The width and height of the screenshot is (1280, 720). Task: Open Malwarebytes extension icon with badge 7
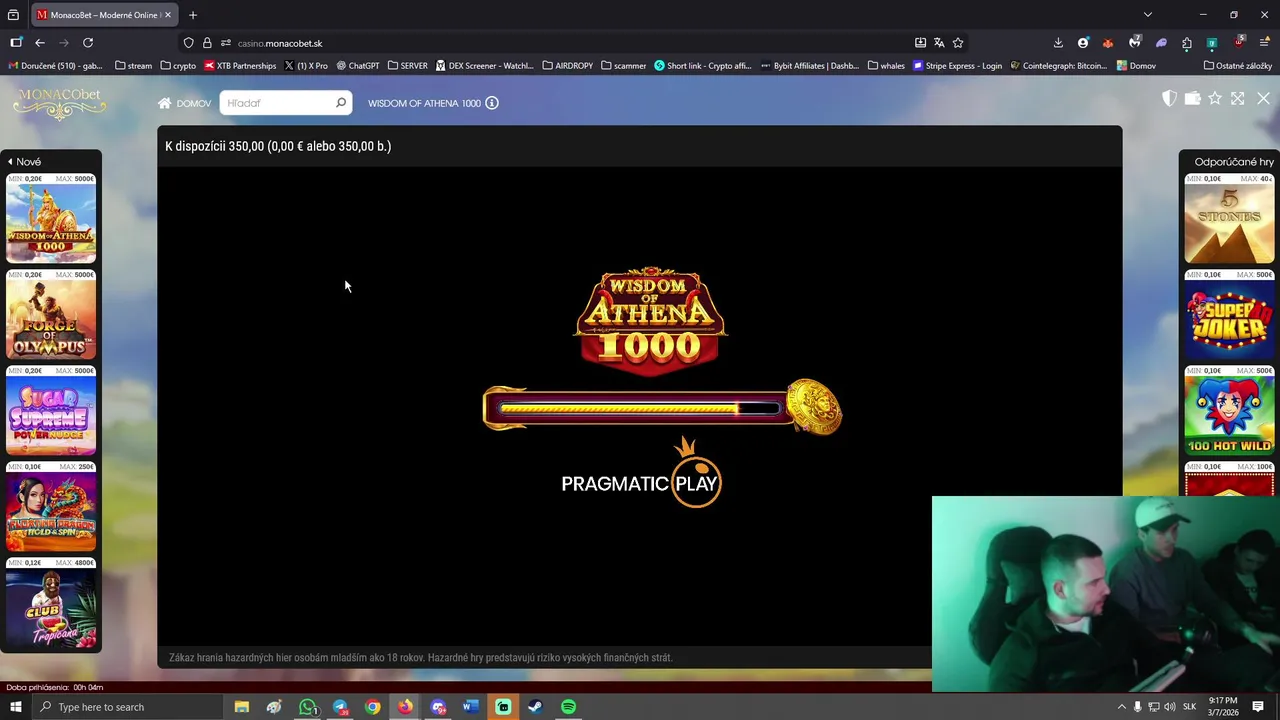1134,42
